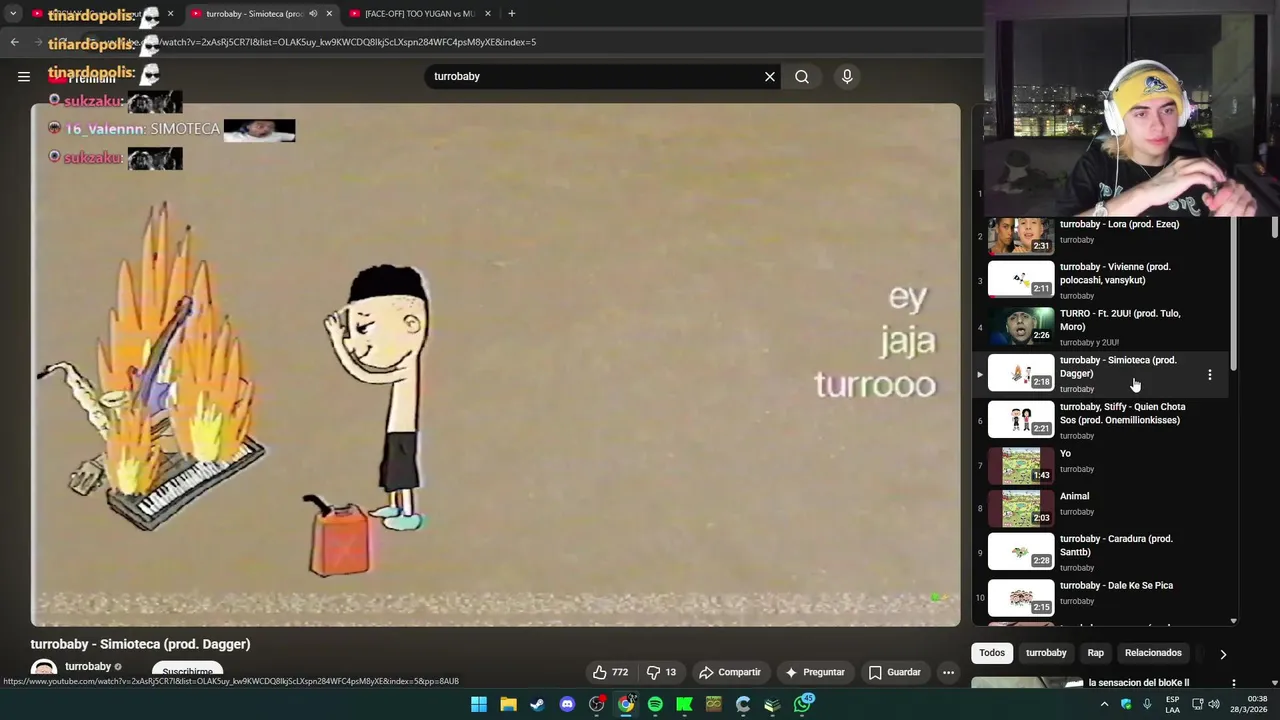Open Kick app from the taskbar
1280x720 pixels.
pyautogui.click(x=685, y=704)
